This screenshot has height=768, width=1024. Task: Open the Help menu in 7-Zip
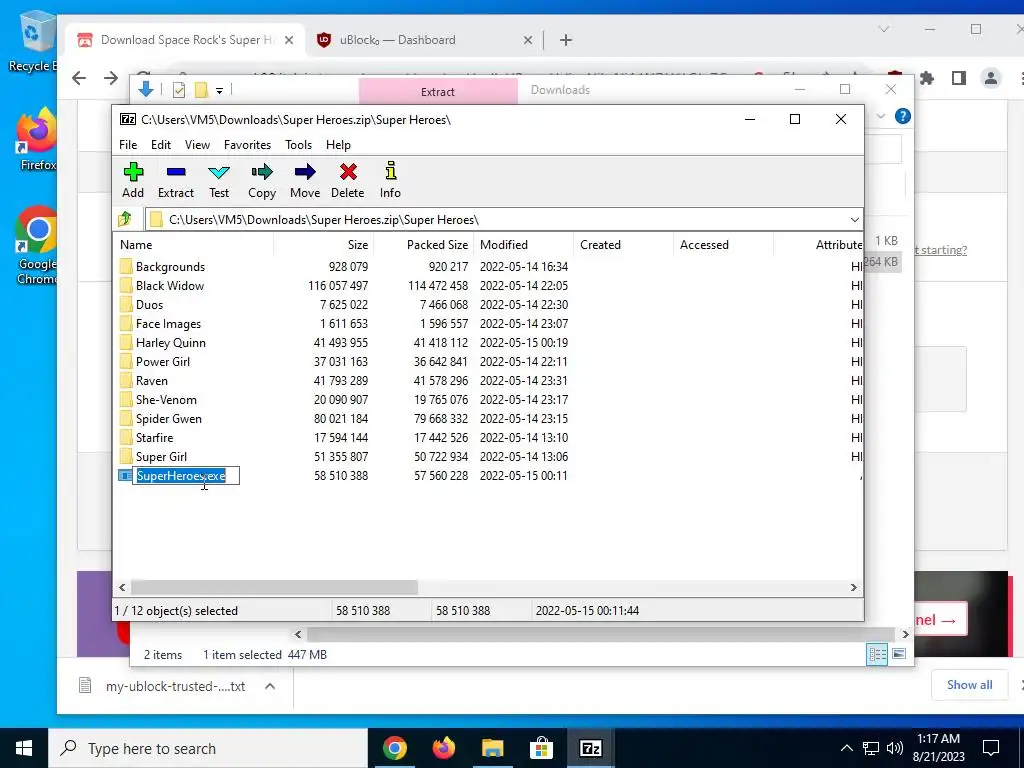(x=338, y=145)
